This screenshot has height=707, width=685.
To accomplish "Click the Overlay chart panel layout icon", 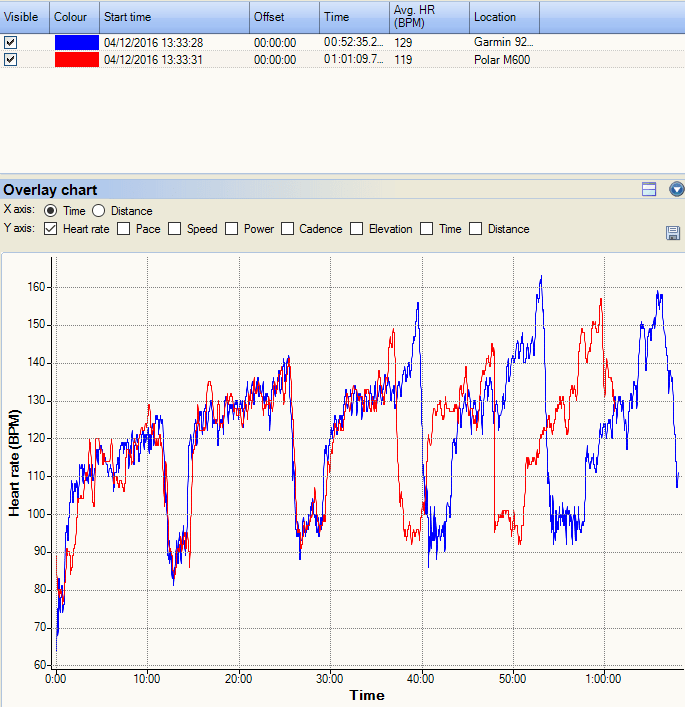I will tap(649, 189).
